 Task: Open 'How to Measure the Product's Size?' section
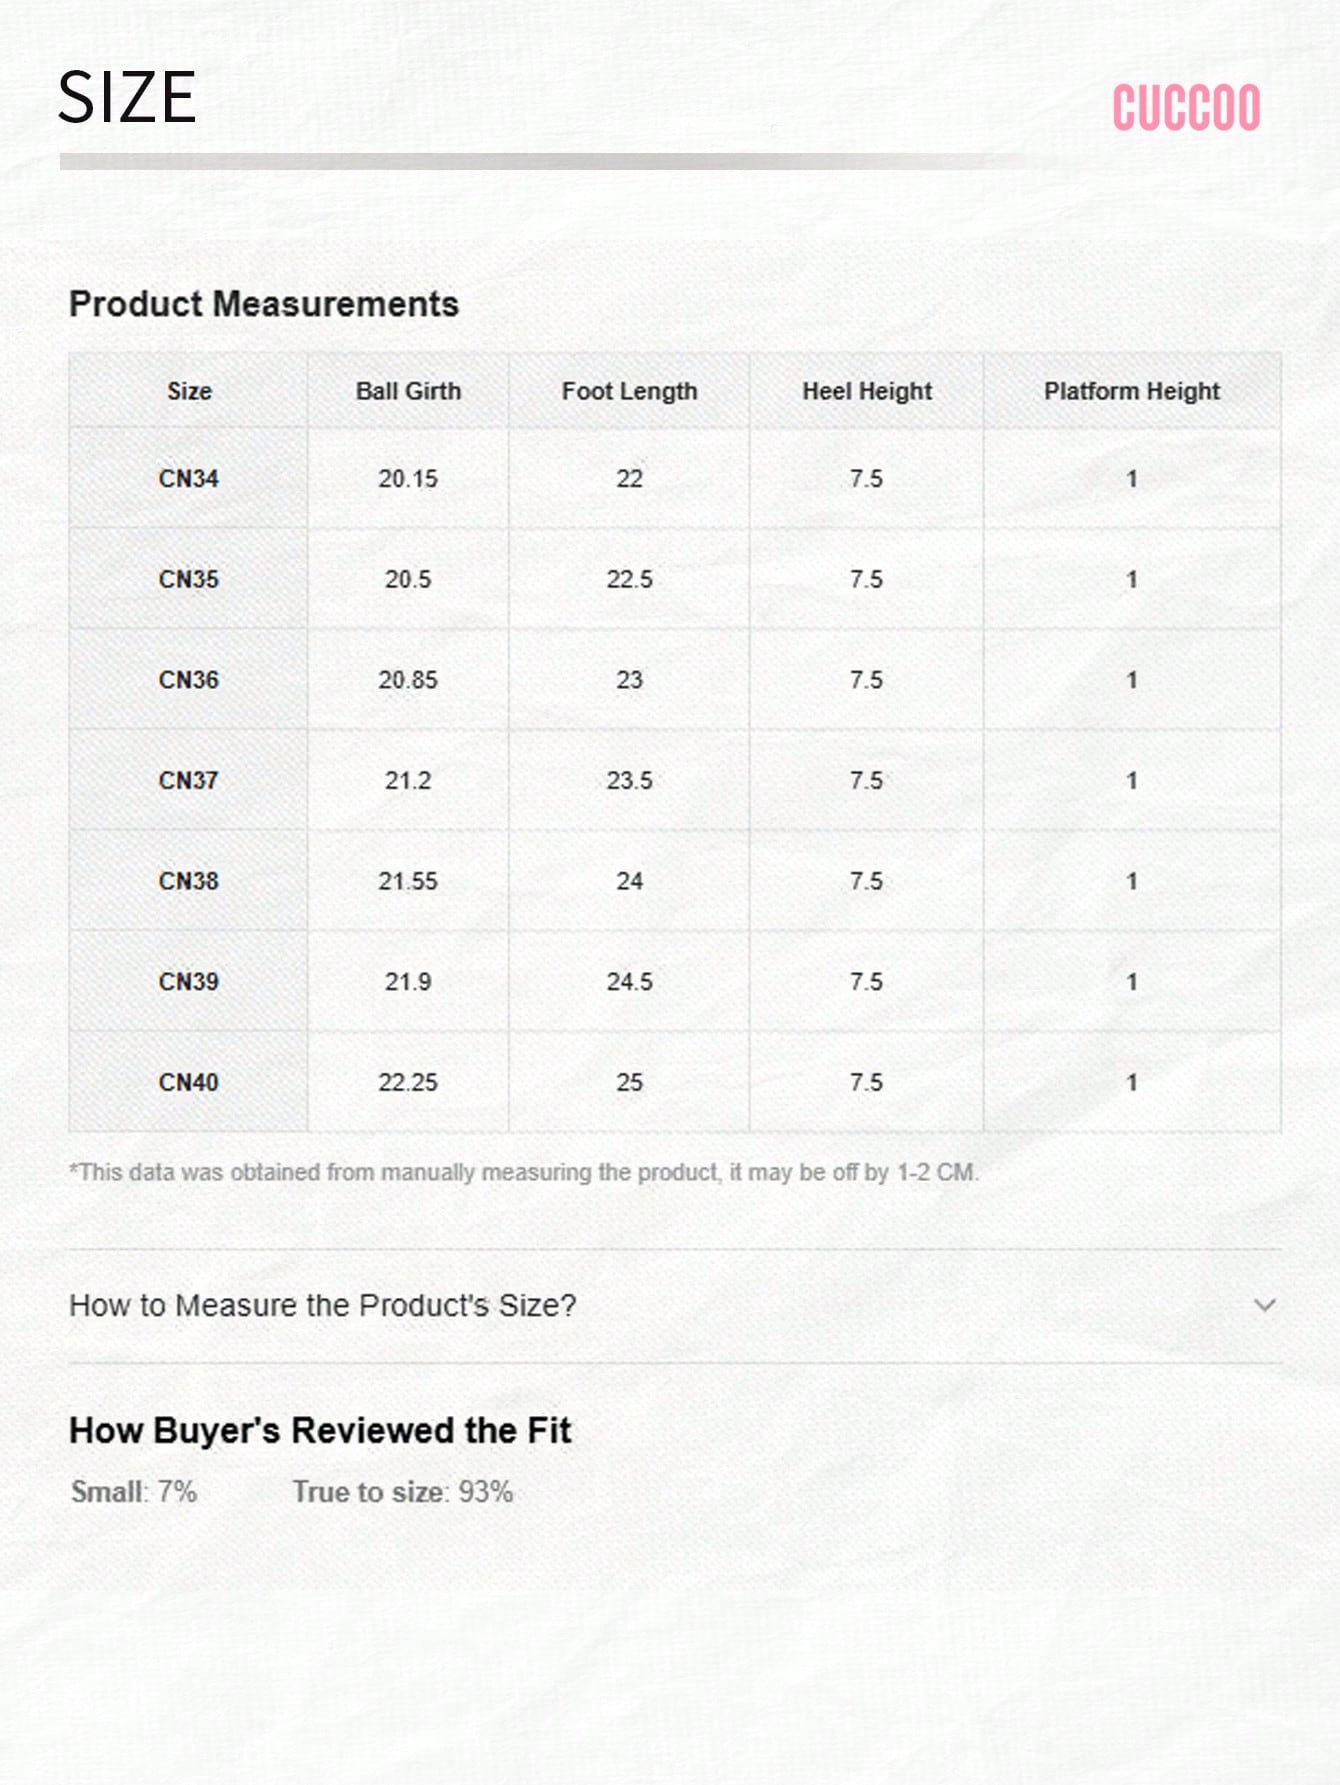pos(675,1305)
